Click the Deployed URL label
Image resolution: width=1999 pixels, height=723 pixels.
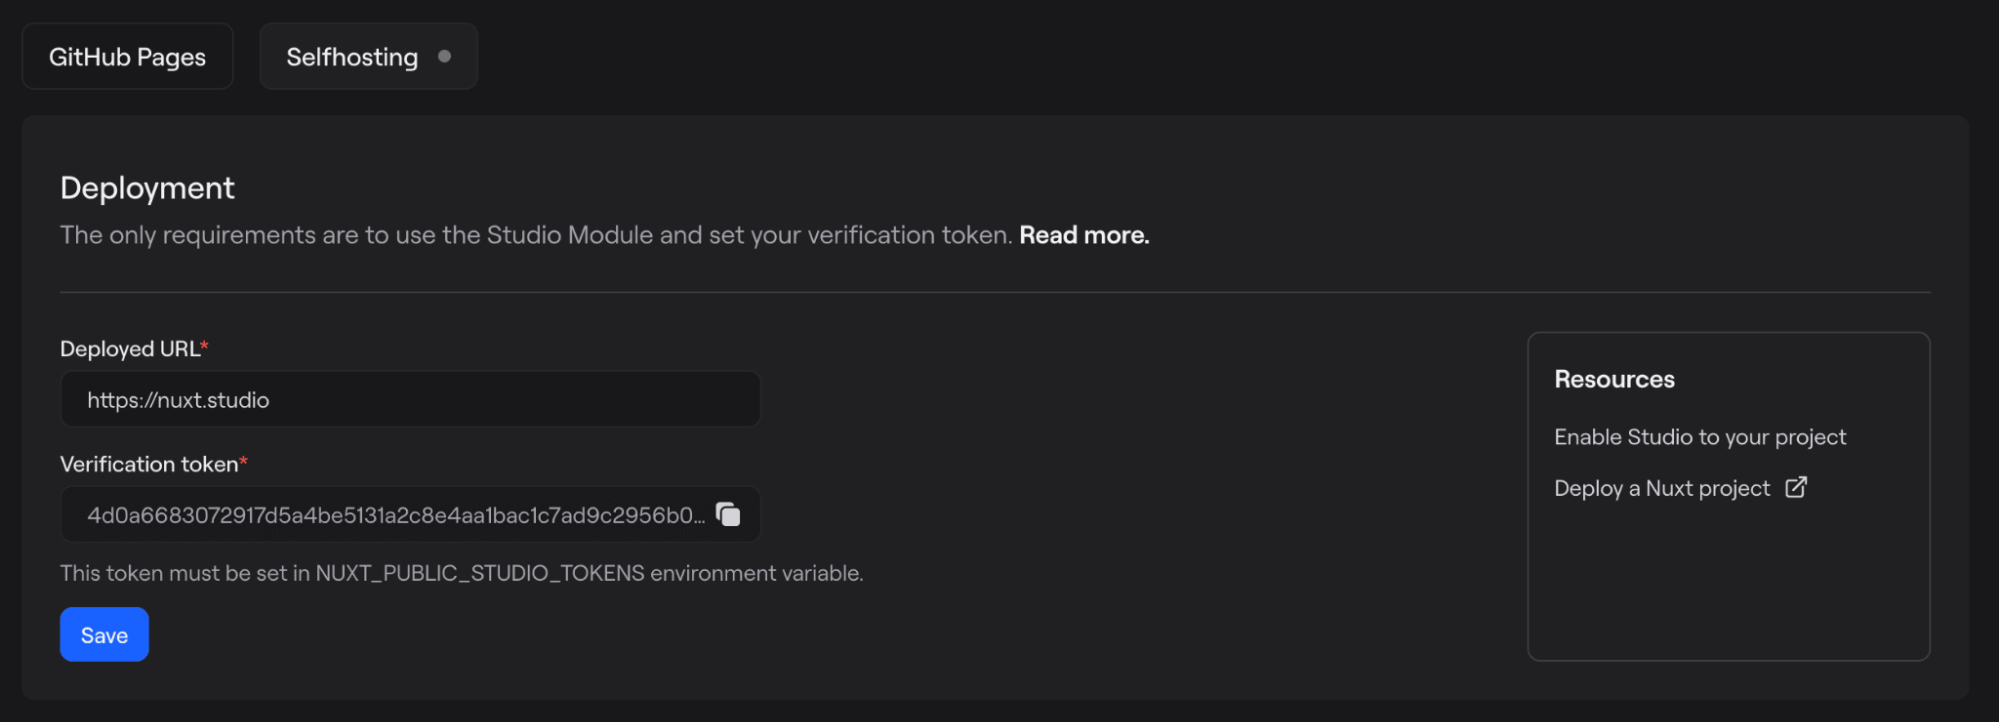134,349
